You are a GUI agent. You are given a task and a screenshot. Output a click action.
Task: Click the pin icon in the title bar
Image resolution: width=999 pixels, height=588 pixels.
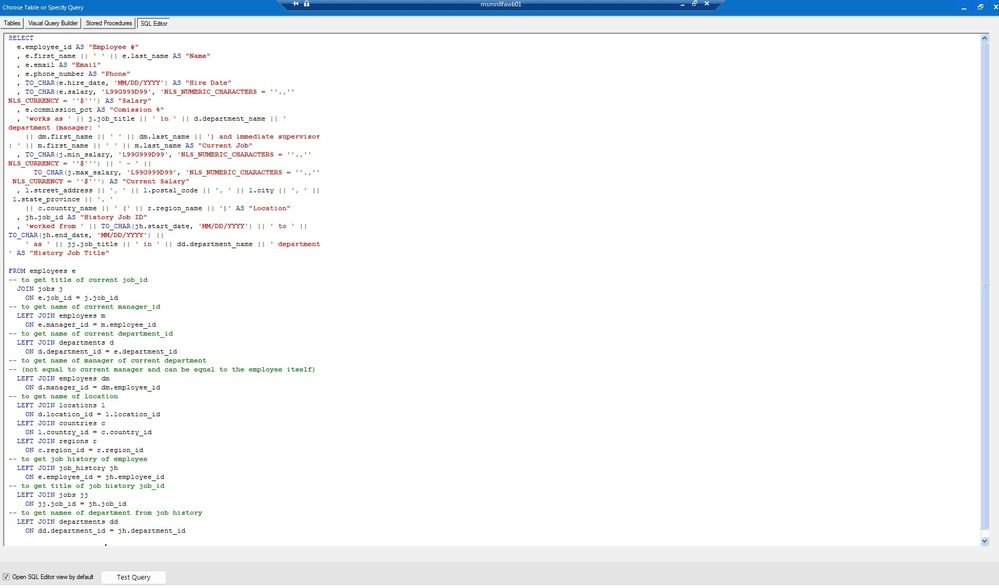click(x=296, y=4)
